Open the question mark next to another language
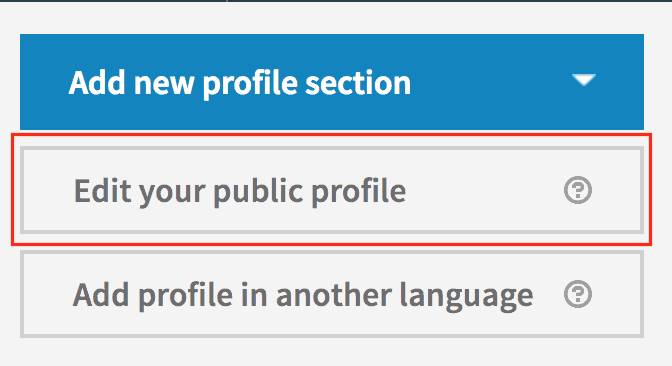672x366 pixels. 578,294
